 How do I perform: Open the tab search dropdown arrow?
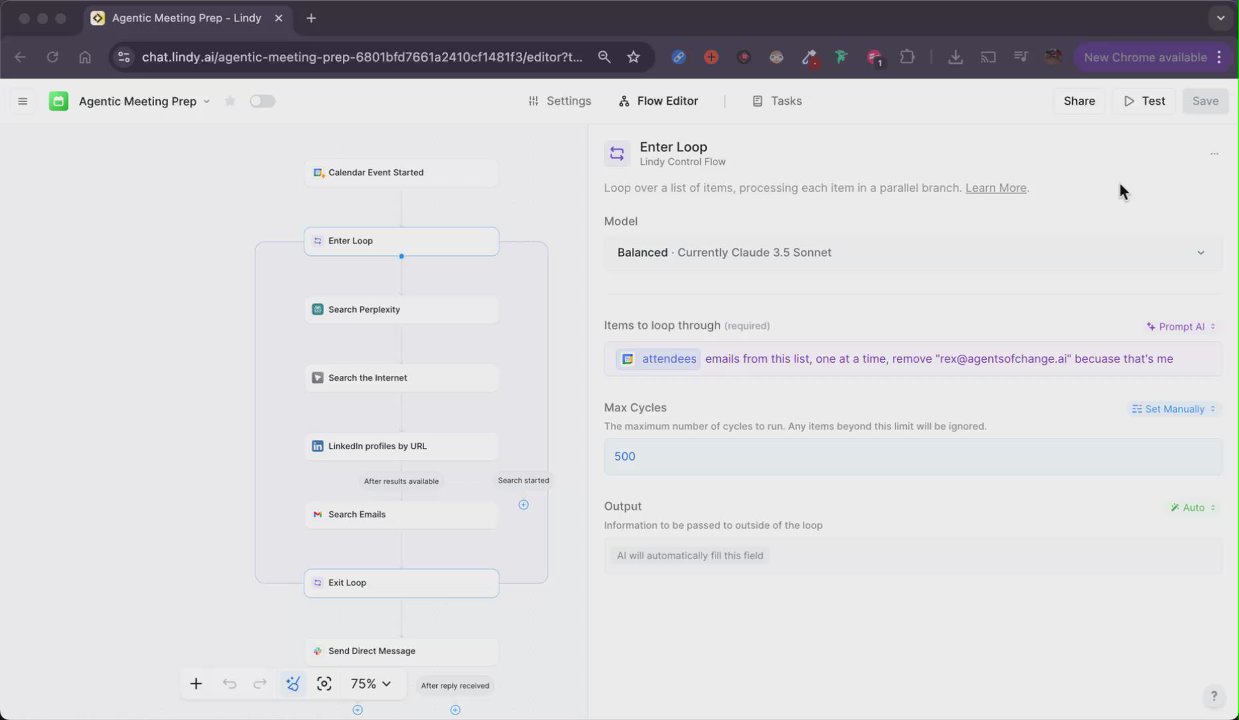tap(1220, 18)
